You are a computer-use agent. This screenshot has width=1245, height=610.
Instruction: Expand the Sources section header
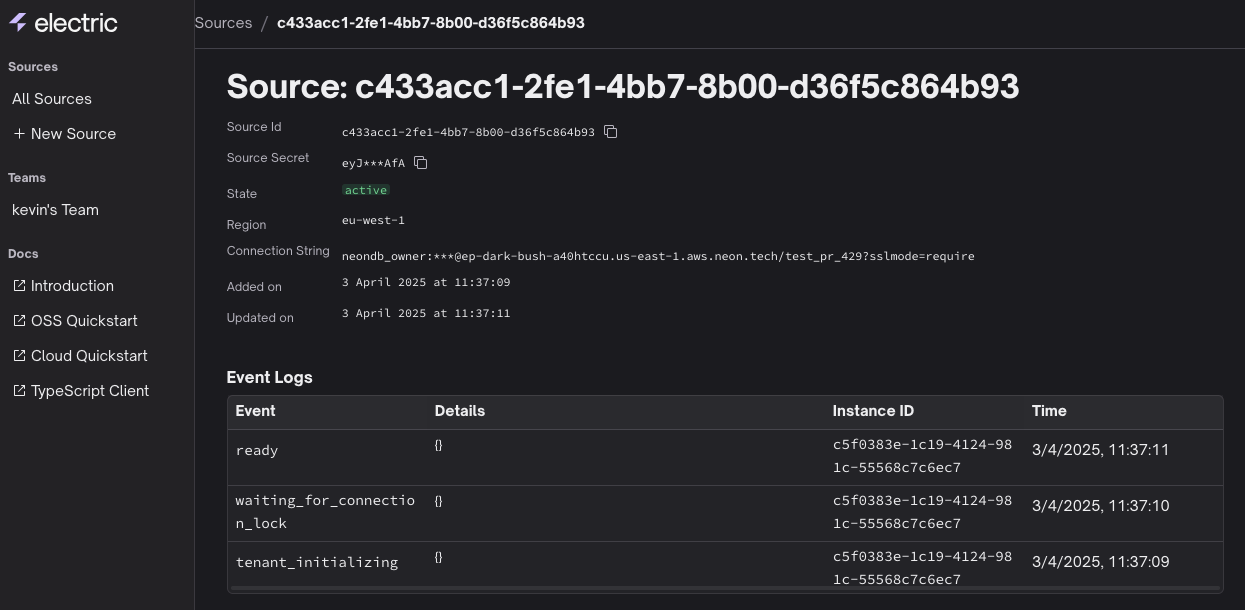[32, 67]
